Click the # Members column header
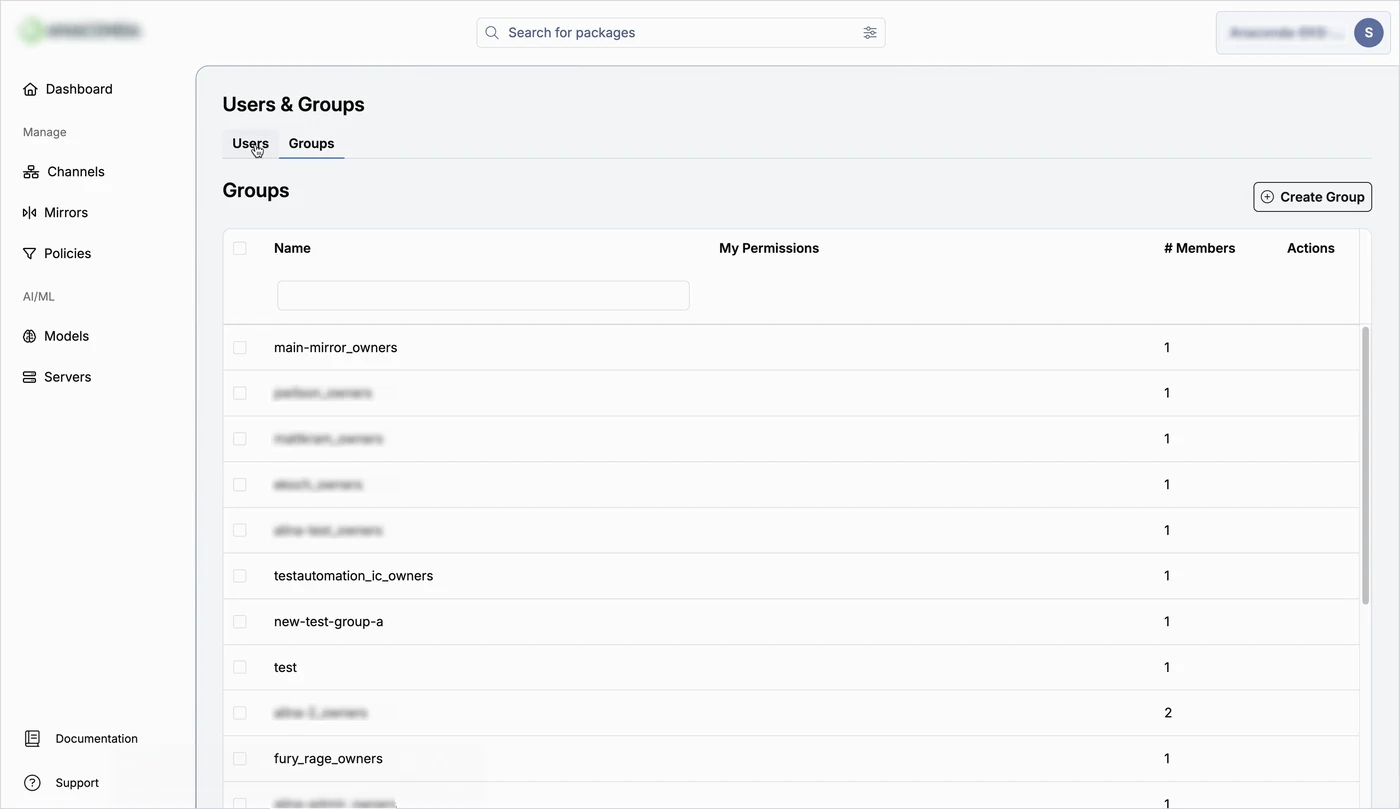Image resolution: width=1400 pixels, height=809 pixels. (1199, 248)
